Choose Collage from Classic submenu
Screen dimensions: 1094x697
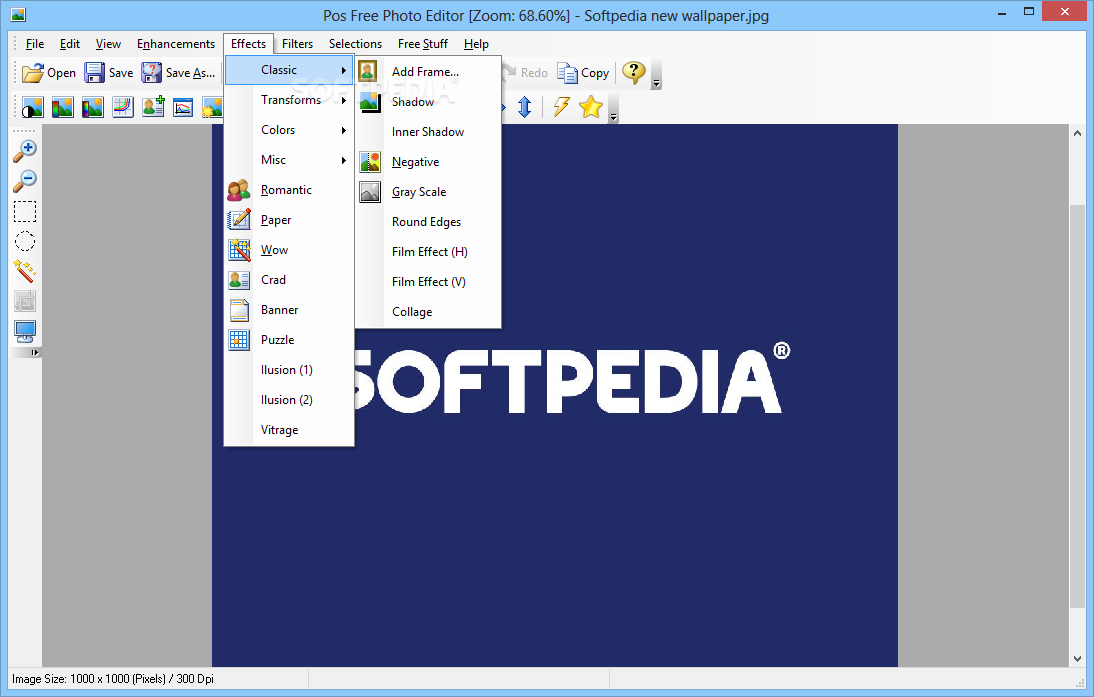coord(428,312)
